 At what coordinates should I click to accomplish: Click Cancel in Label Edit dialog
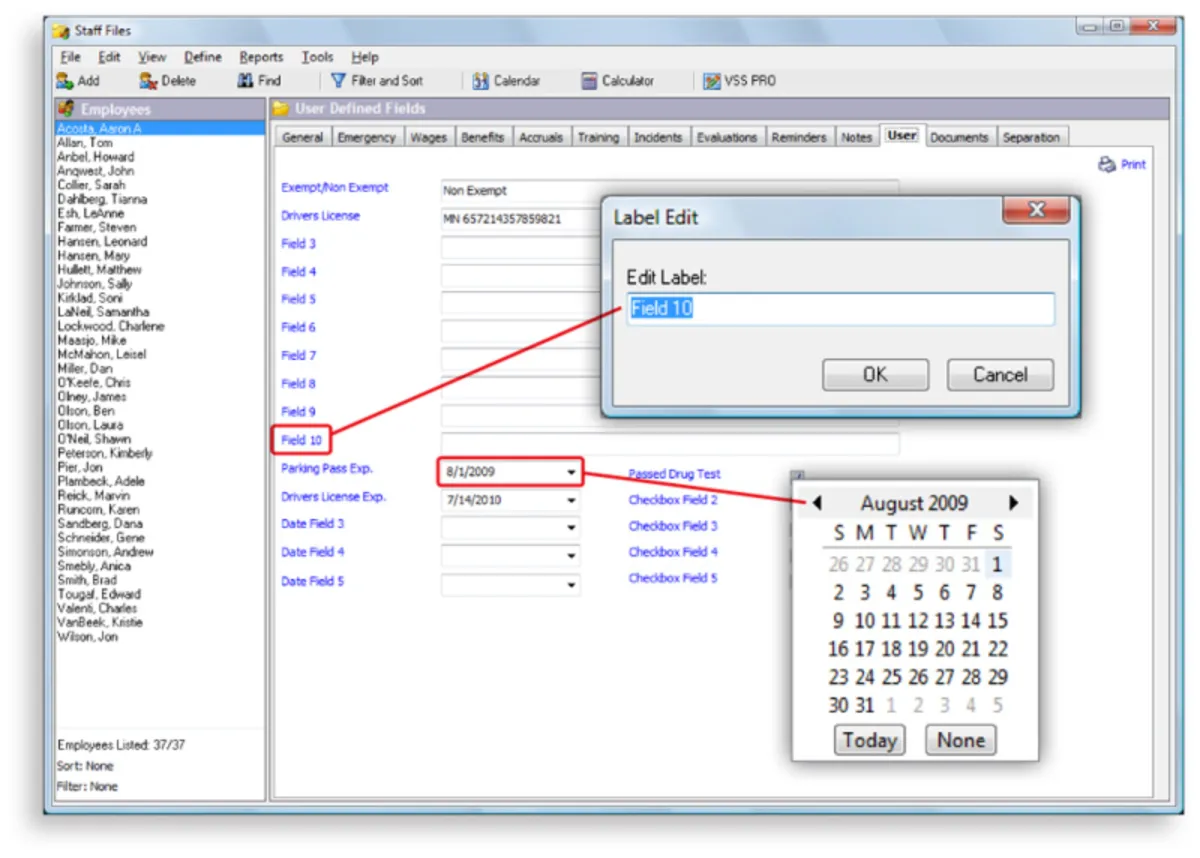[x=1000, y=375]
